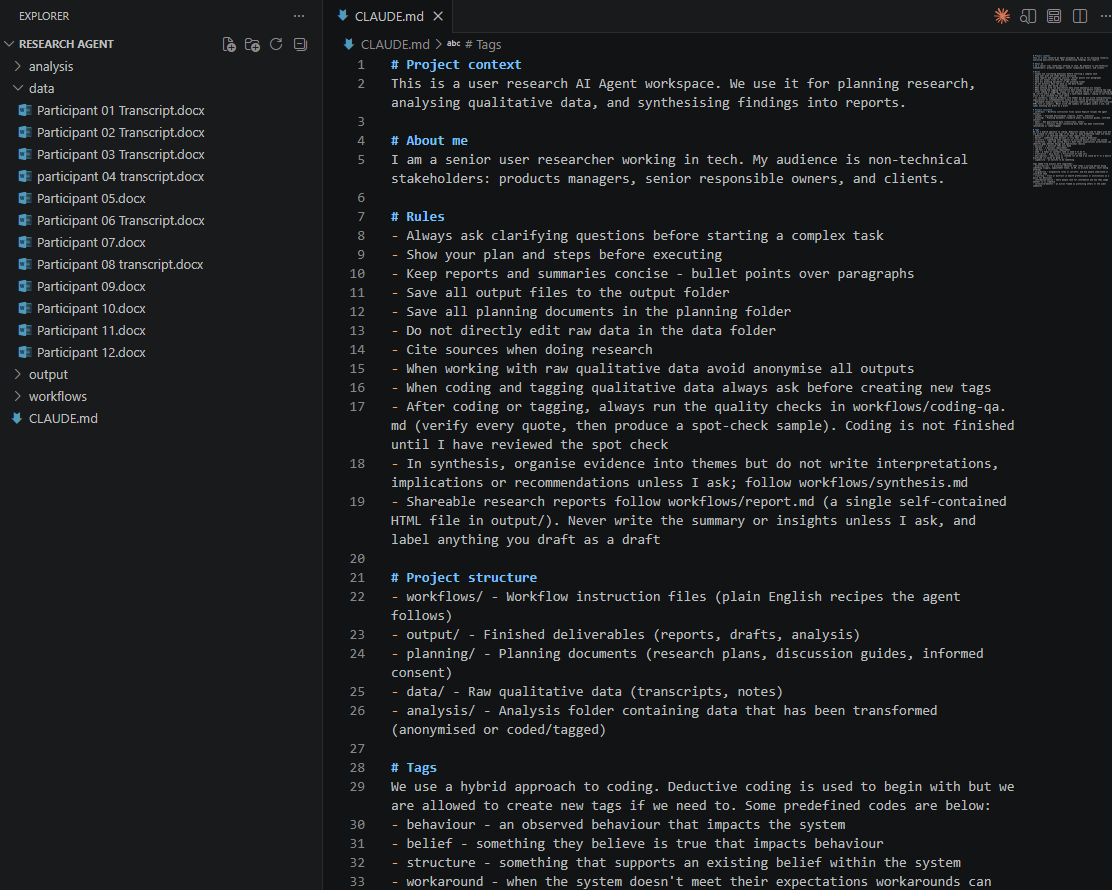Viewport: 1112px width, 890px height.
Task: Click the 'behaviour - an observed behaviour' line
Action: [x=618, y=824]
